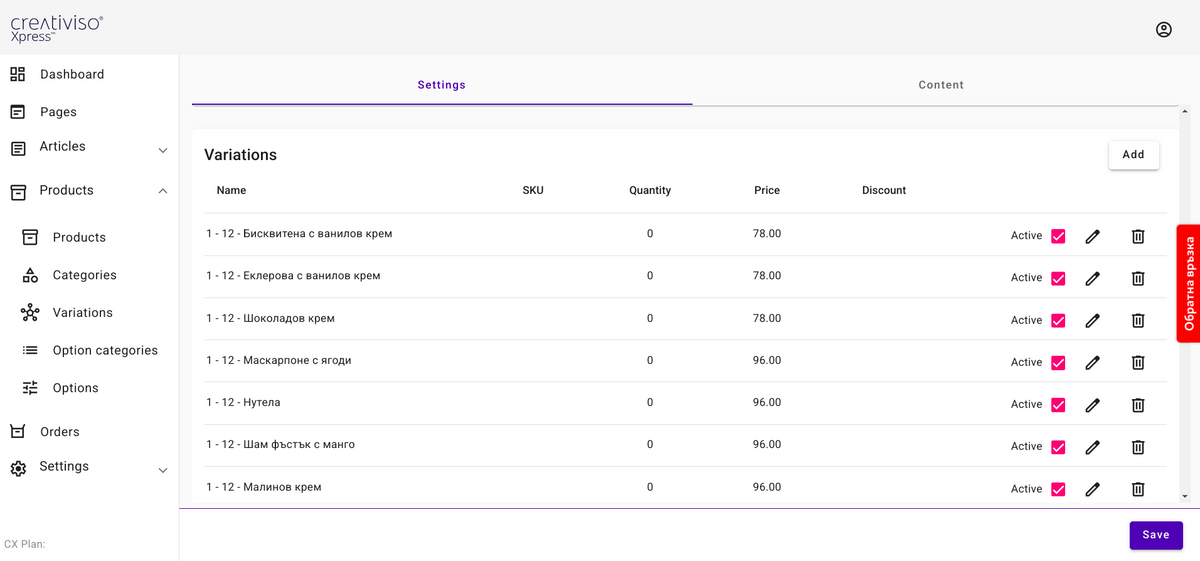This screenshot has width=1200, height=561.
Task: Uncheck Active for Шоколадов крем
Action: click(1058, 320)
